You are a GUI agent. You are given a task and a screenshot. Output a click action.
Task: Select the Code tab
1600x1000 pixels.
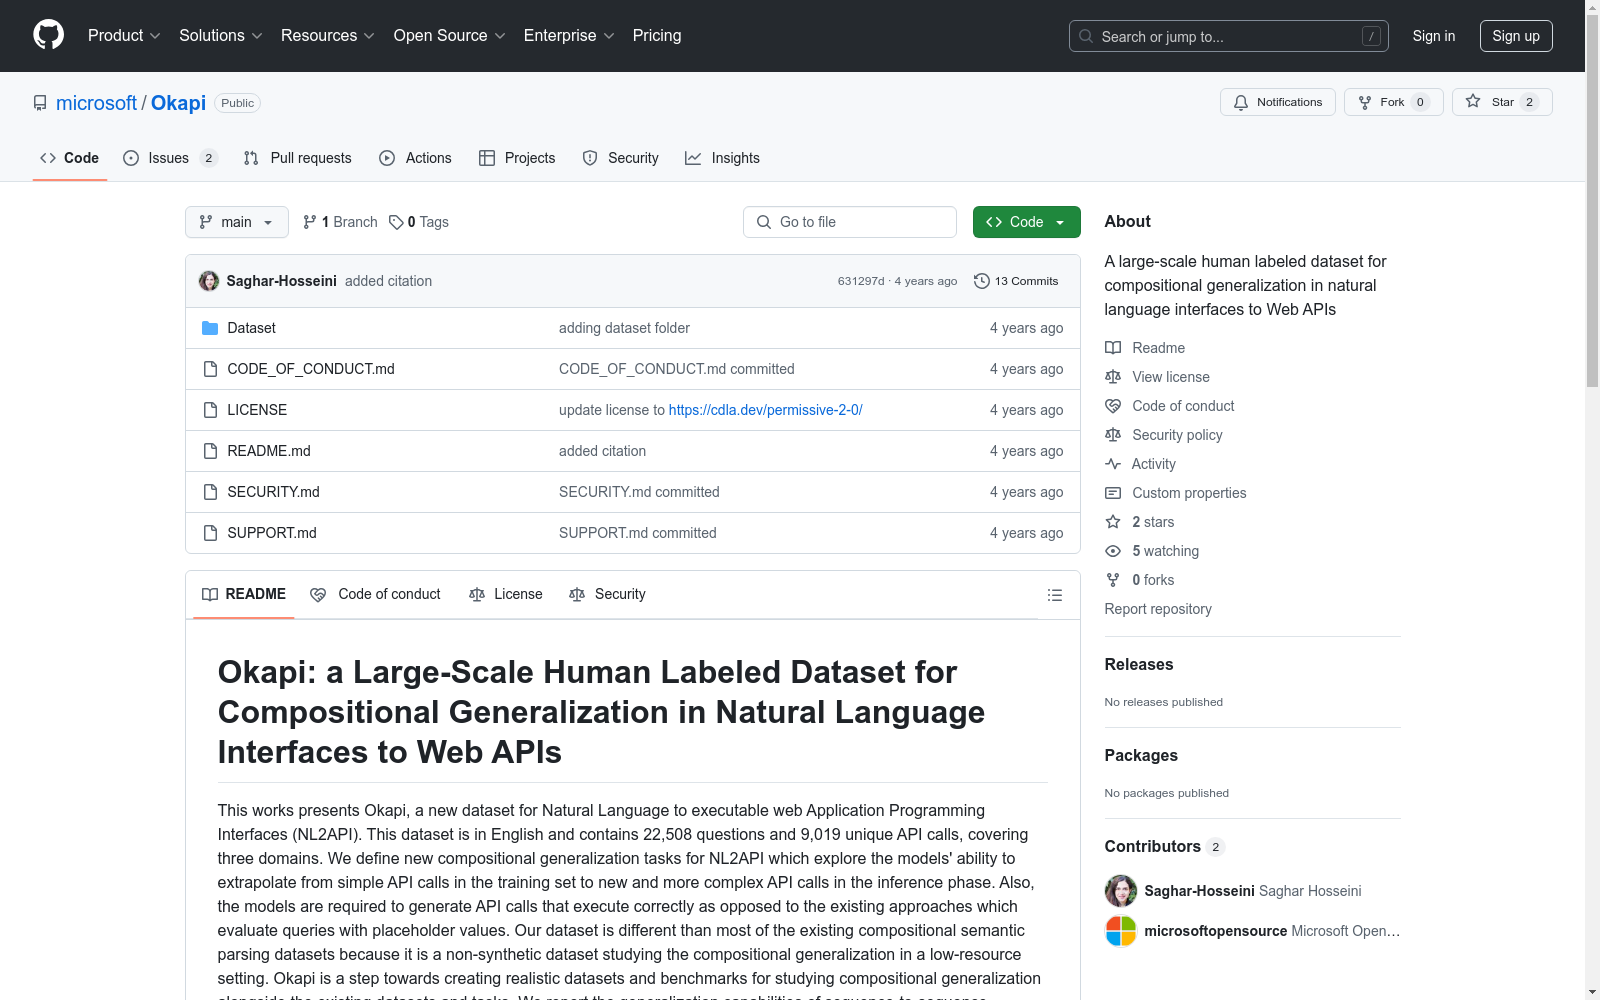70,158
